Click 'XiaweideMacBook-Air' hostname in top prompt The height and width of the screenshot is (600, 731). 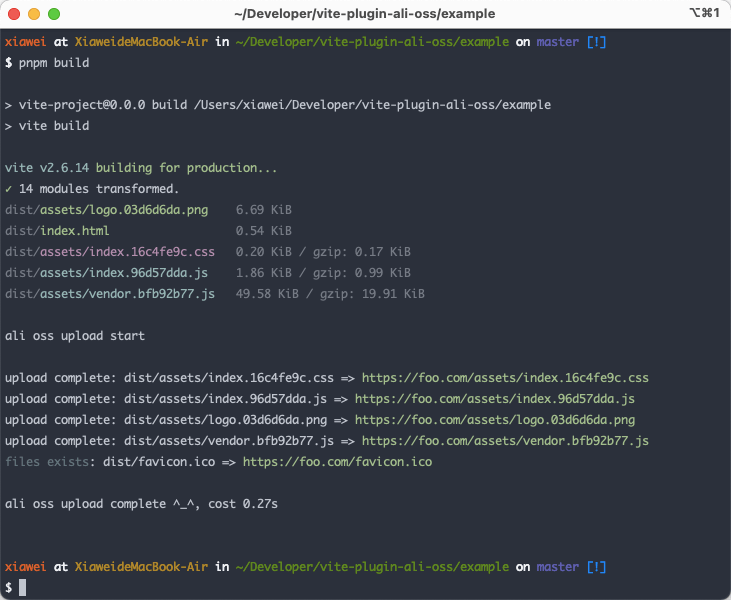141,42
